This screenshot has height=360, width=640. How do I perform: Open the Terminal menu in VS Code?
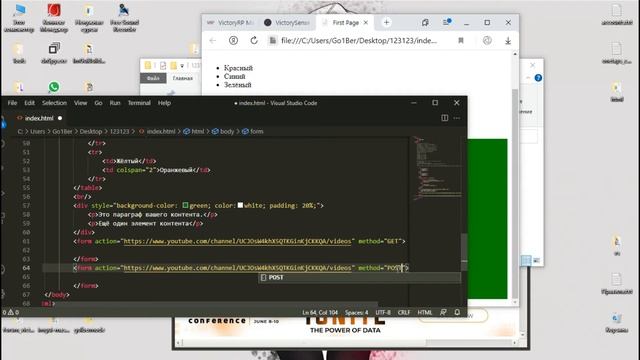[139, 103]
